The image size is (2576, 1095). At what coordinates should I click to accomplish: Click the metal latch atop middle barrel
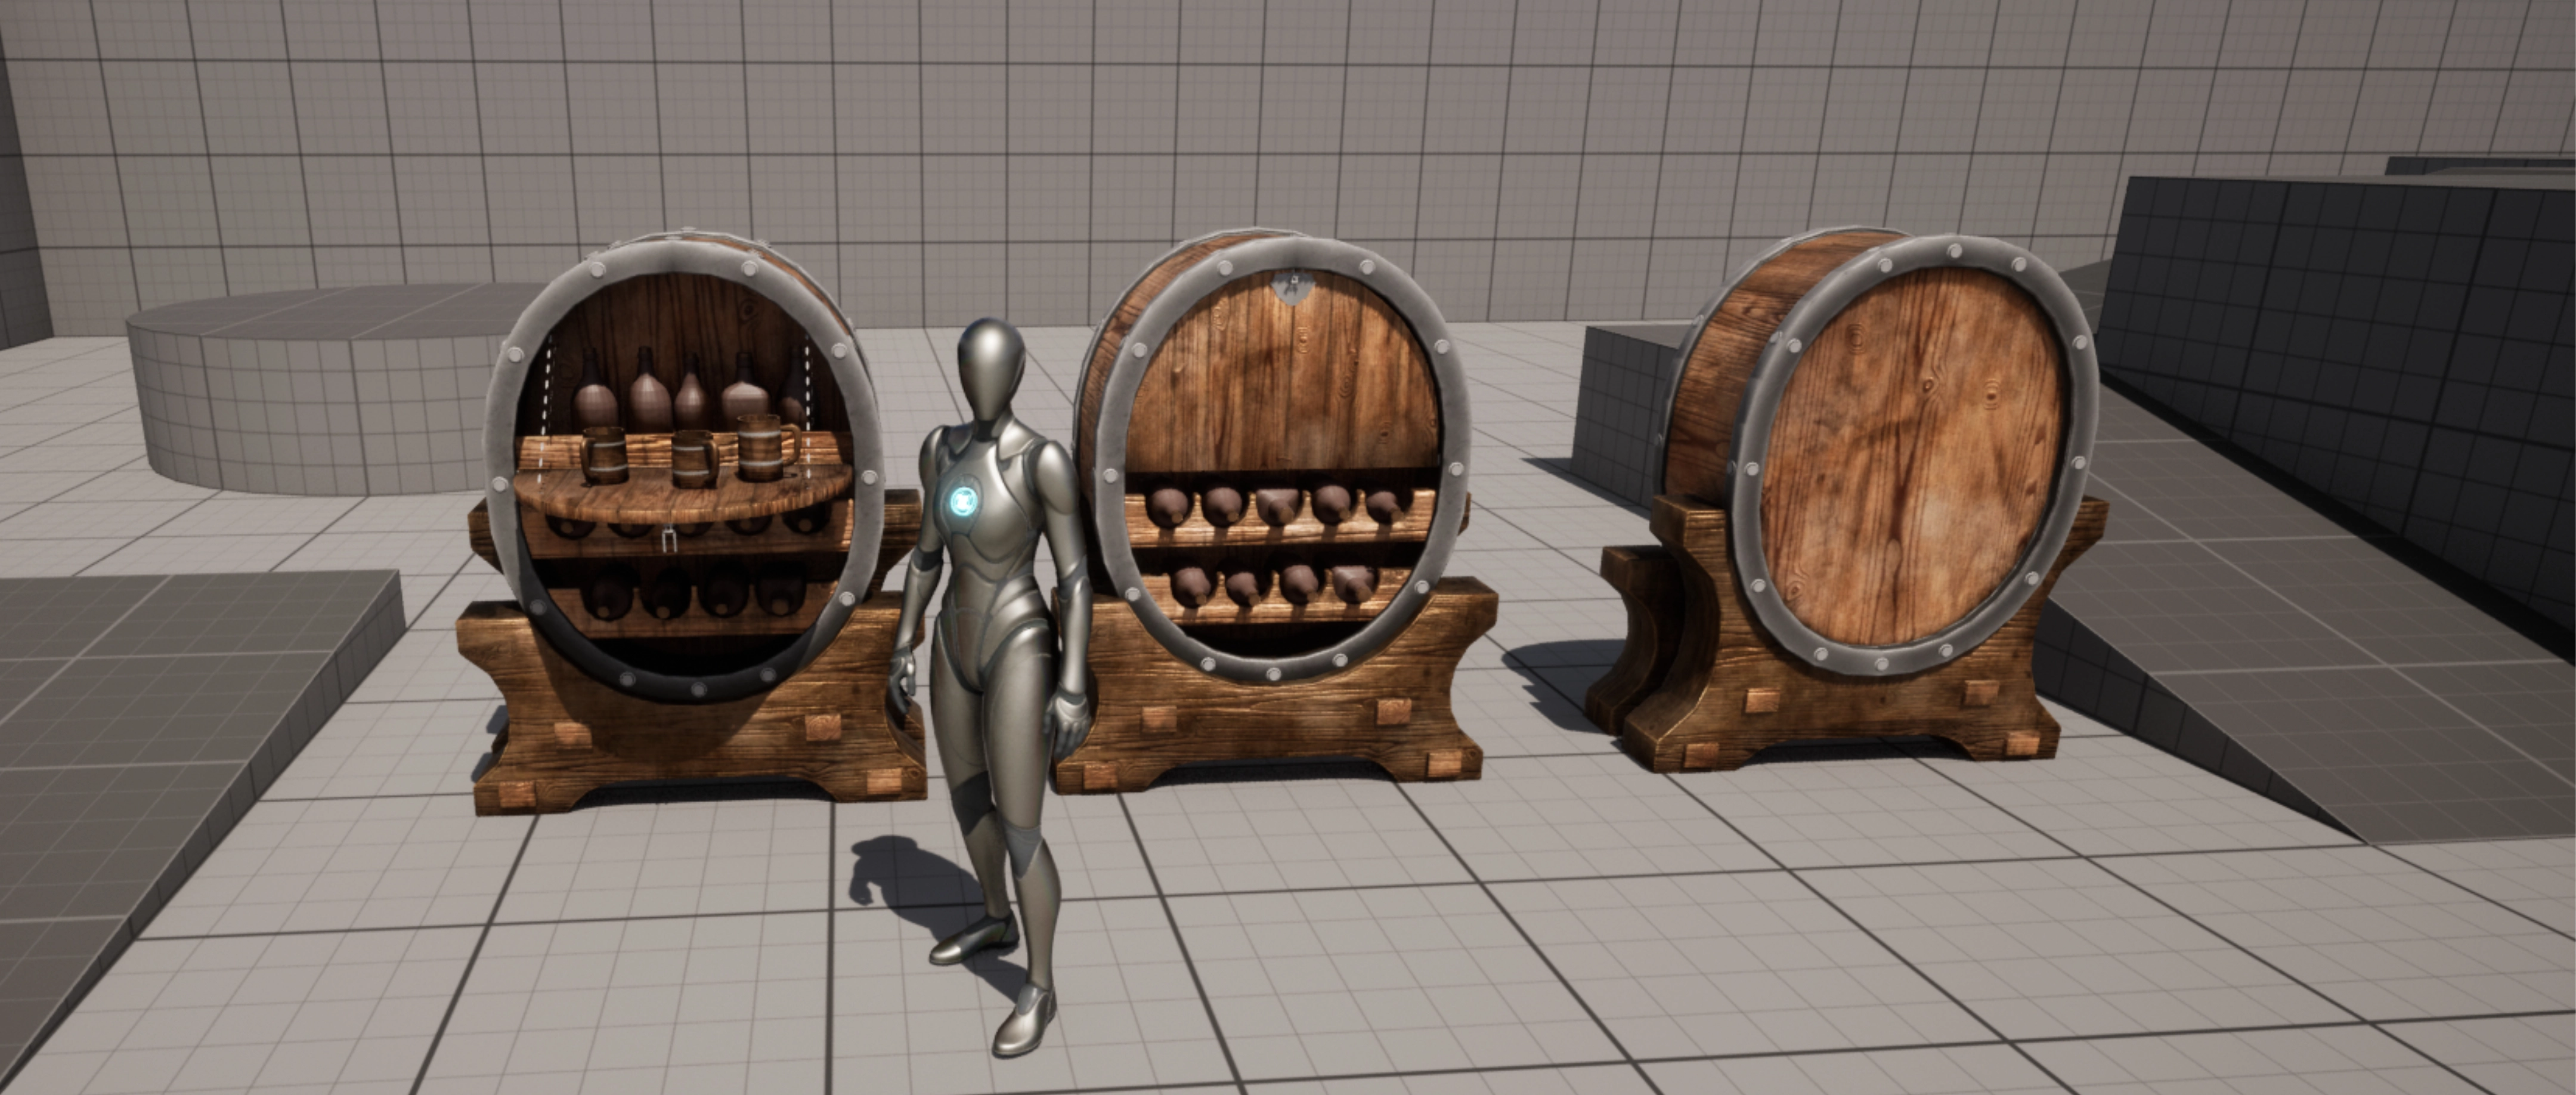click(1293, 287)
